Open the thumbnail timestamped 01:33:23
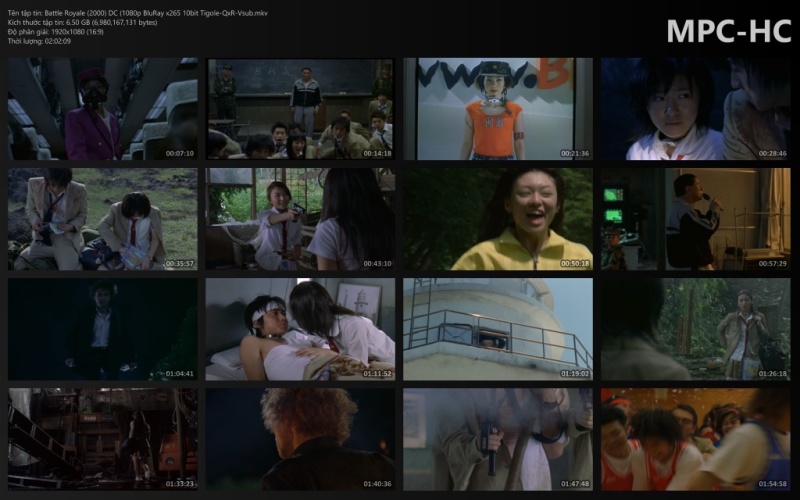 pyautogui.click(x=103, y=439)
